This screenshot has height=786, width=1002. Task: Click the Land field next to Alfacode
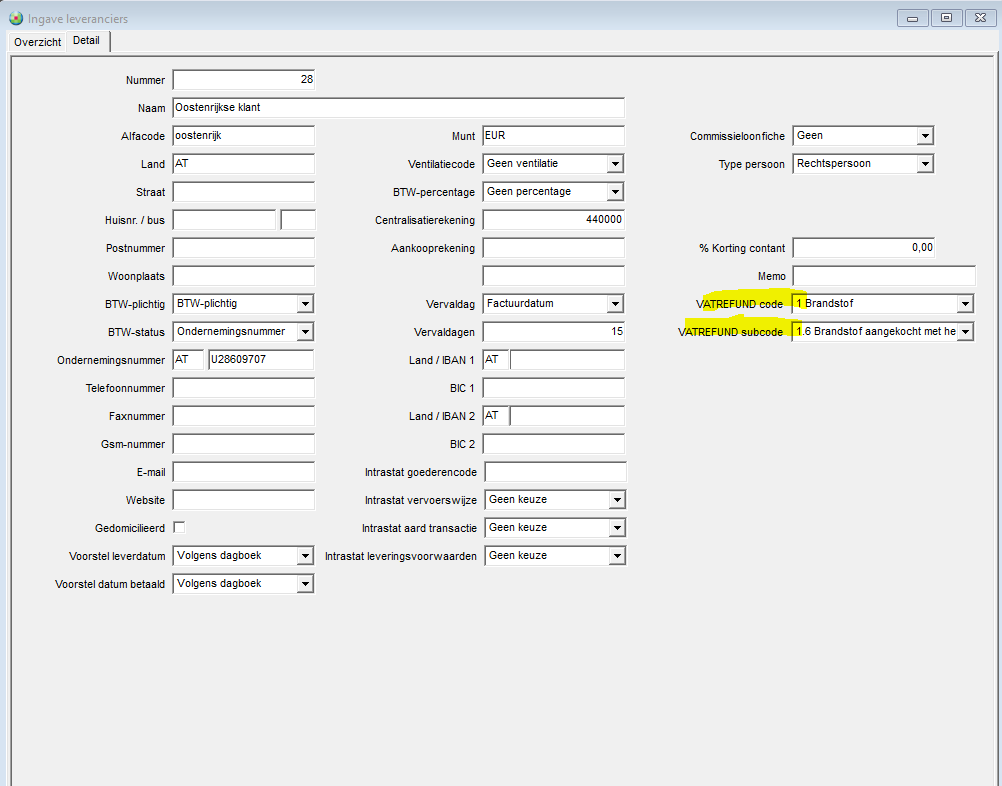coord(243,164)
